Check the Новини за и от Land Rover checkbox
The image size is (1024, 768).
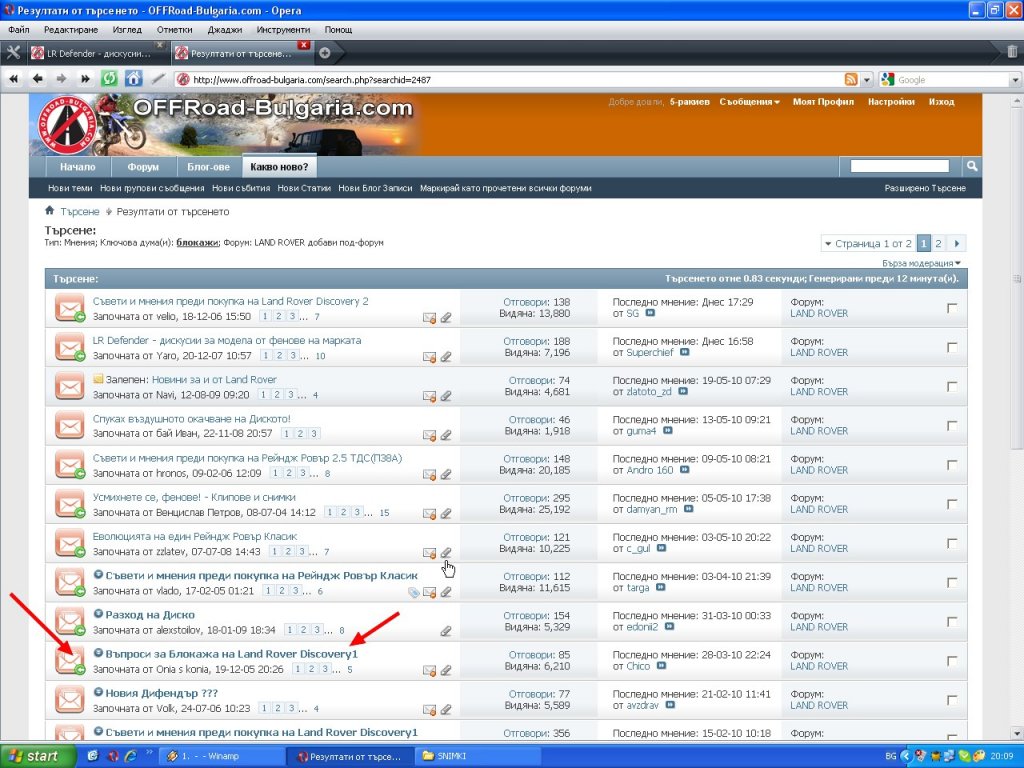[x=952, y=386]
